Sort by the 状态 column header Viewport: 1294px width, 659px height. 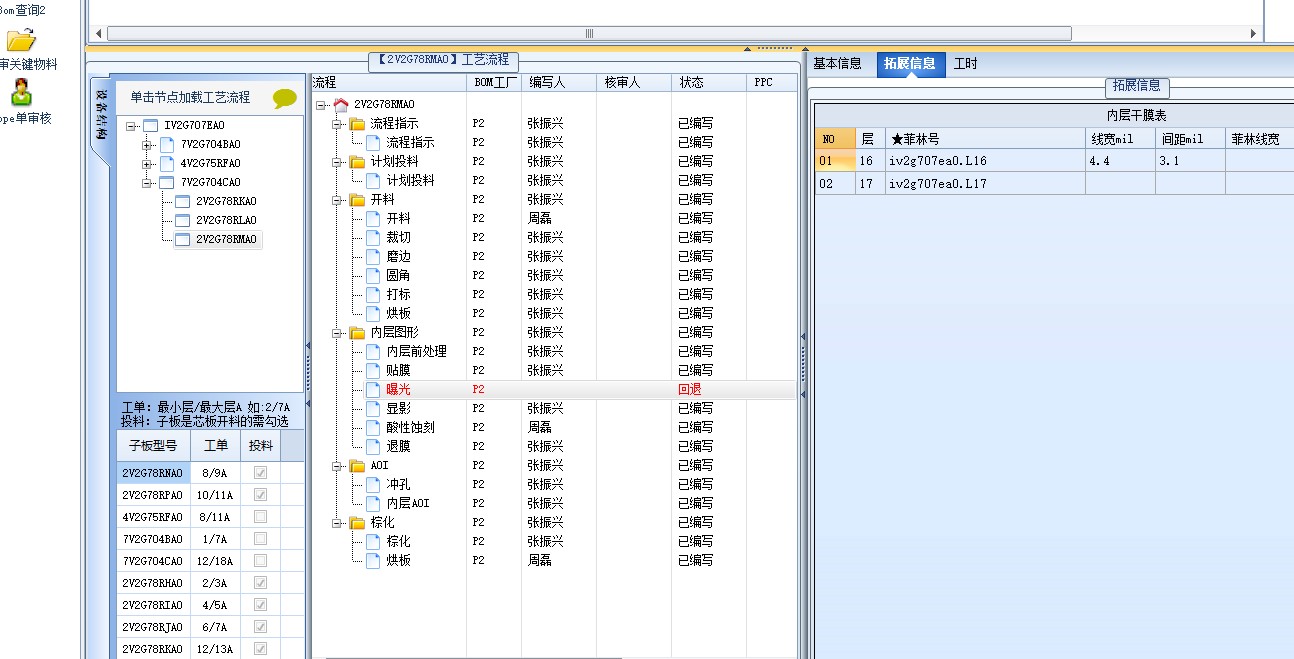click(708, 83)
